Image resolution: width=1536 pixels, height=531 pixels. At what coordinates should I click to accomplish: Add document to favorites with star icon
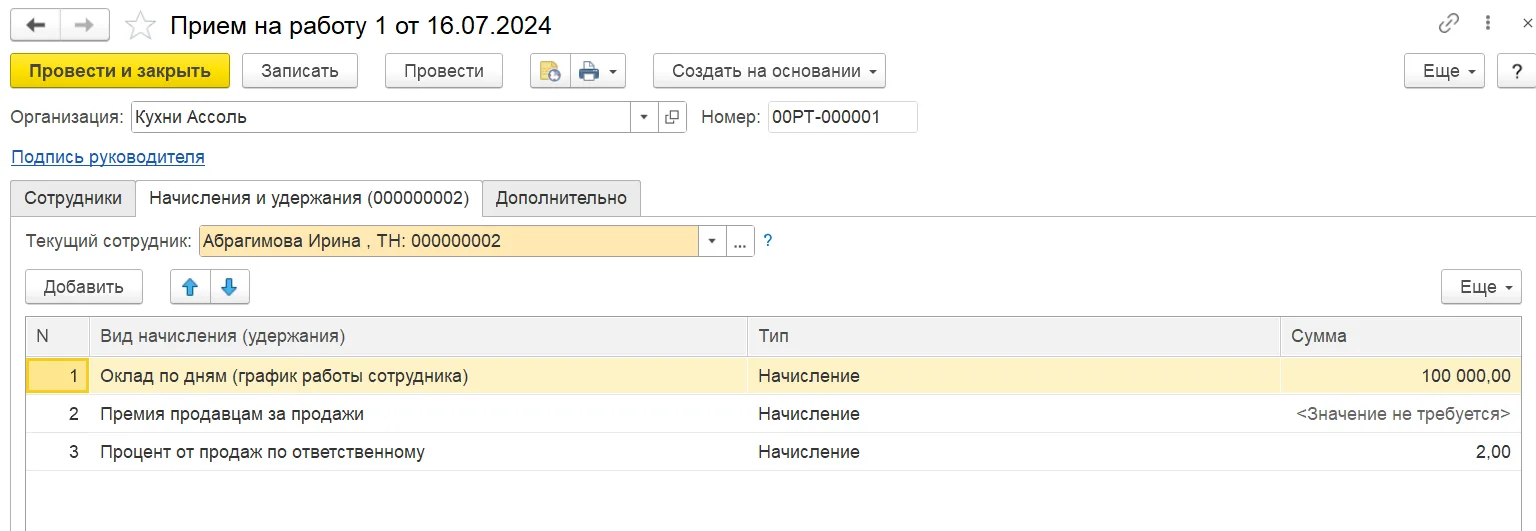coord(140,25)
